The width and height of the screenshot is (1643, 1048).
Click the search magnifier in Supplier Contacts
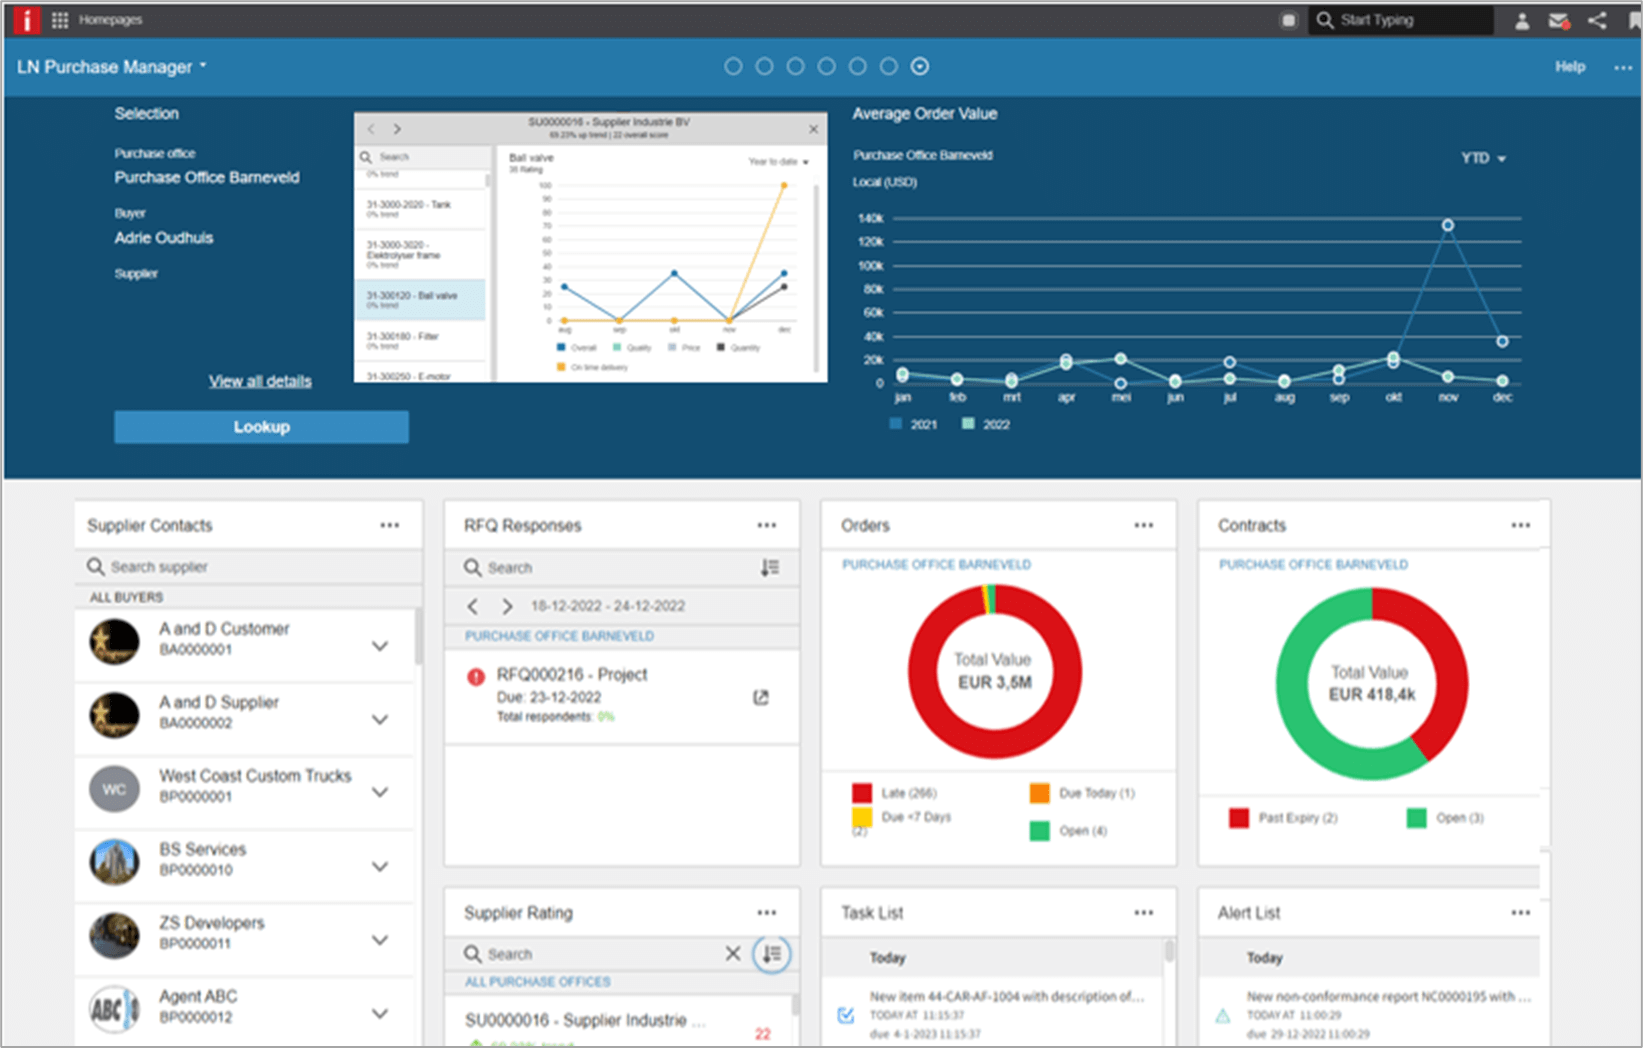click(95, 566)
